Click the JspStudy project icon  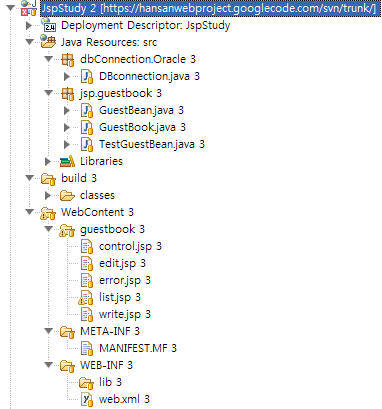28,8
